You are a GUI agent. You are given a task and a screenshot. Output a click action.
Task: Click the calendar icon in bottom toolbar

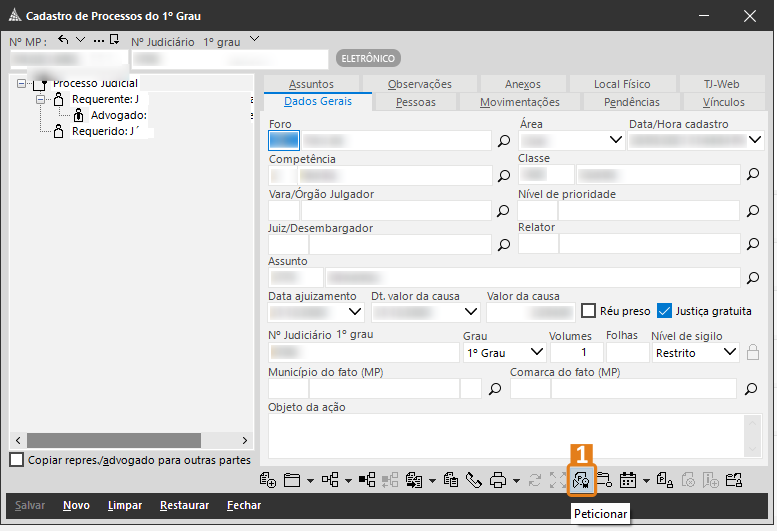click(629, 480)
